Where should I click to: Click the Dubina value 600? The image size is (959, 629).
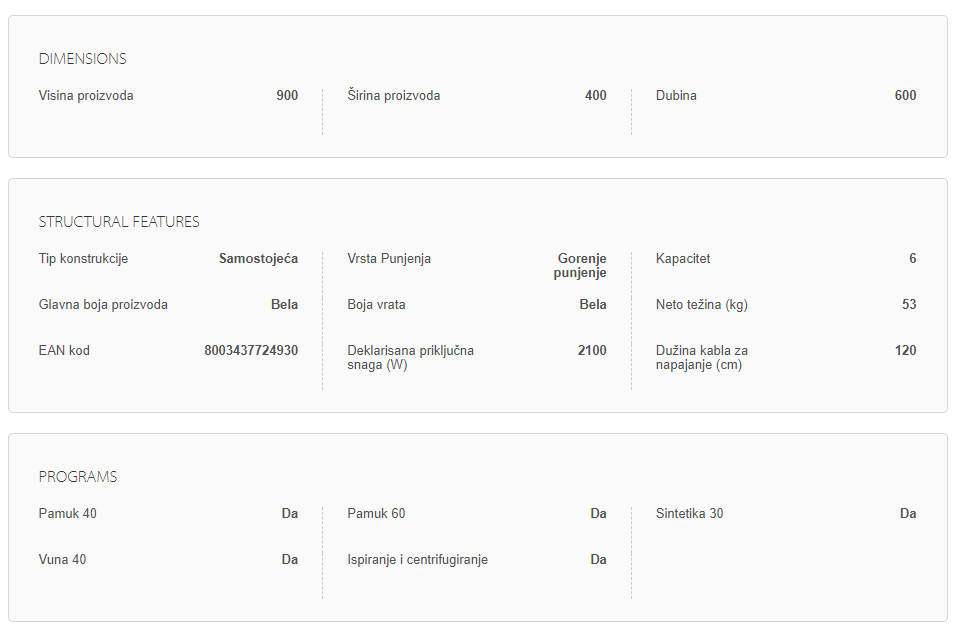coord(905,96)
